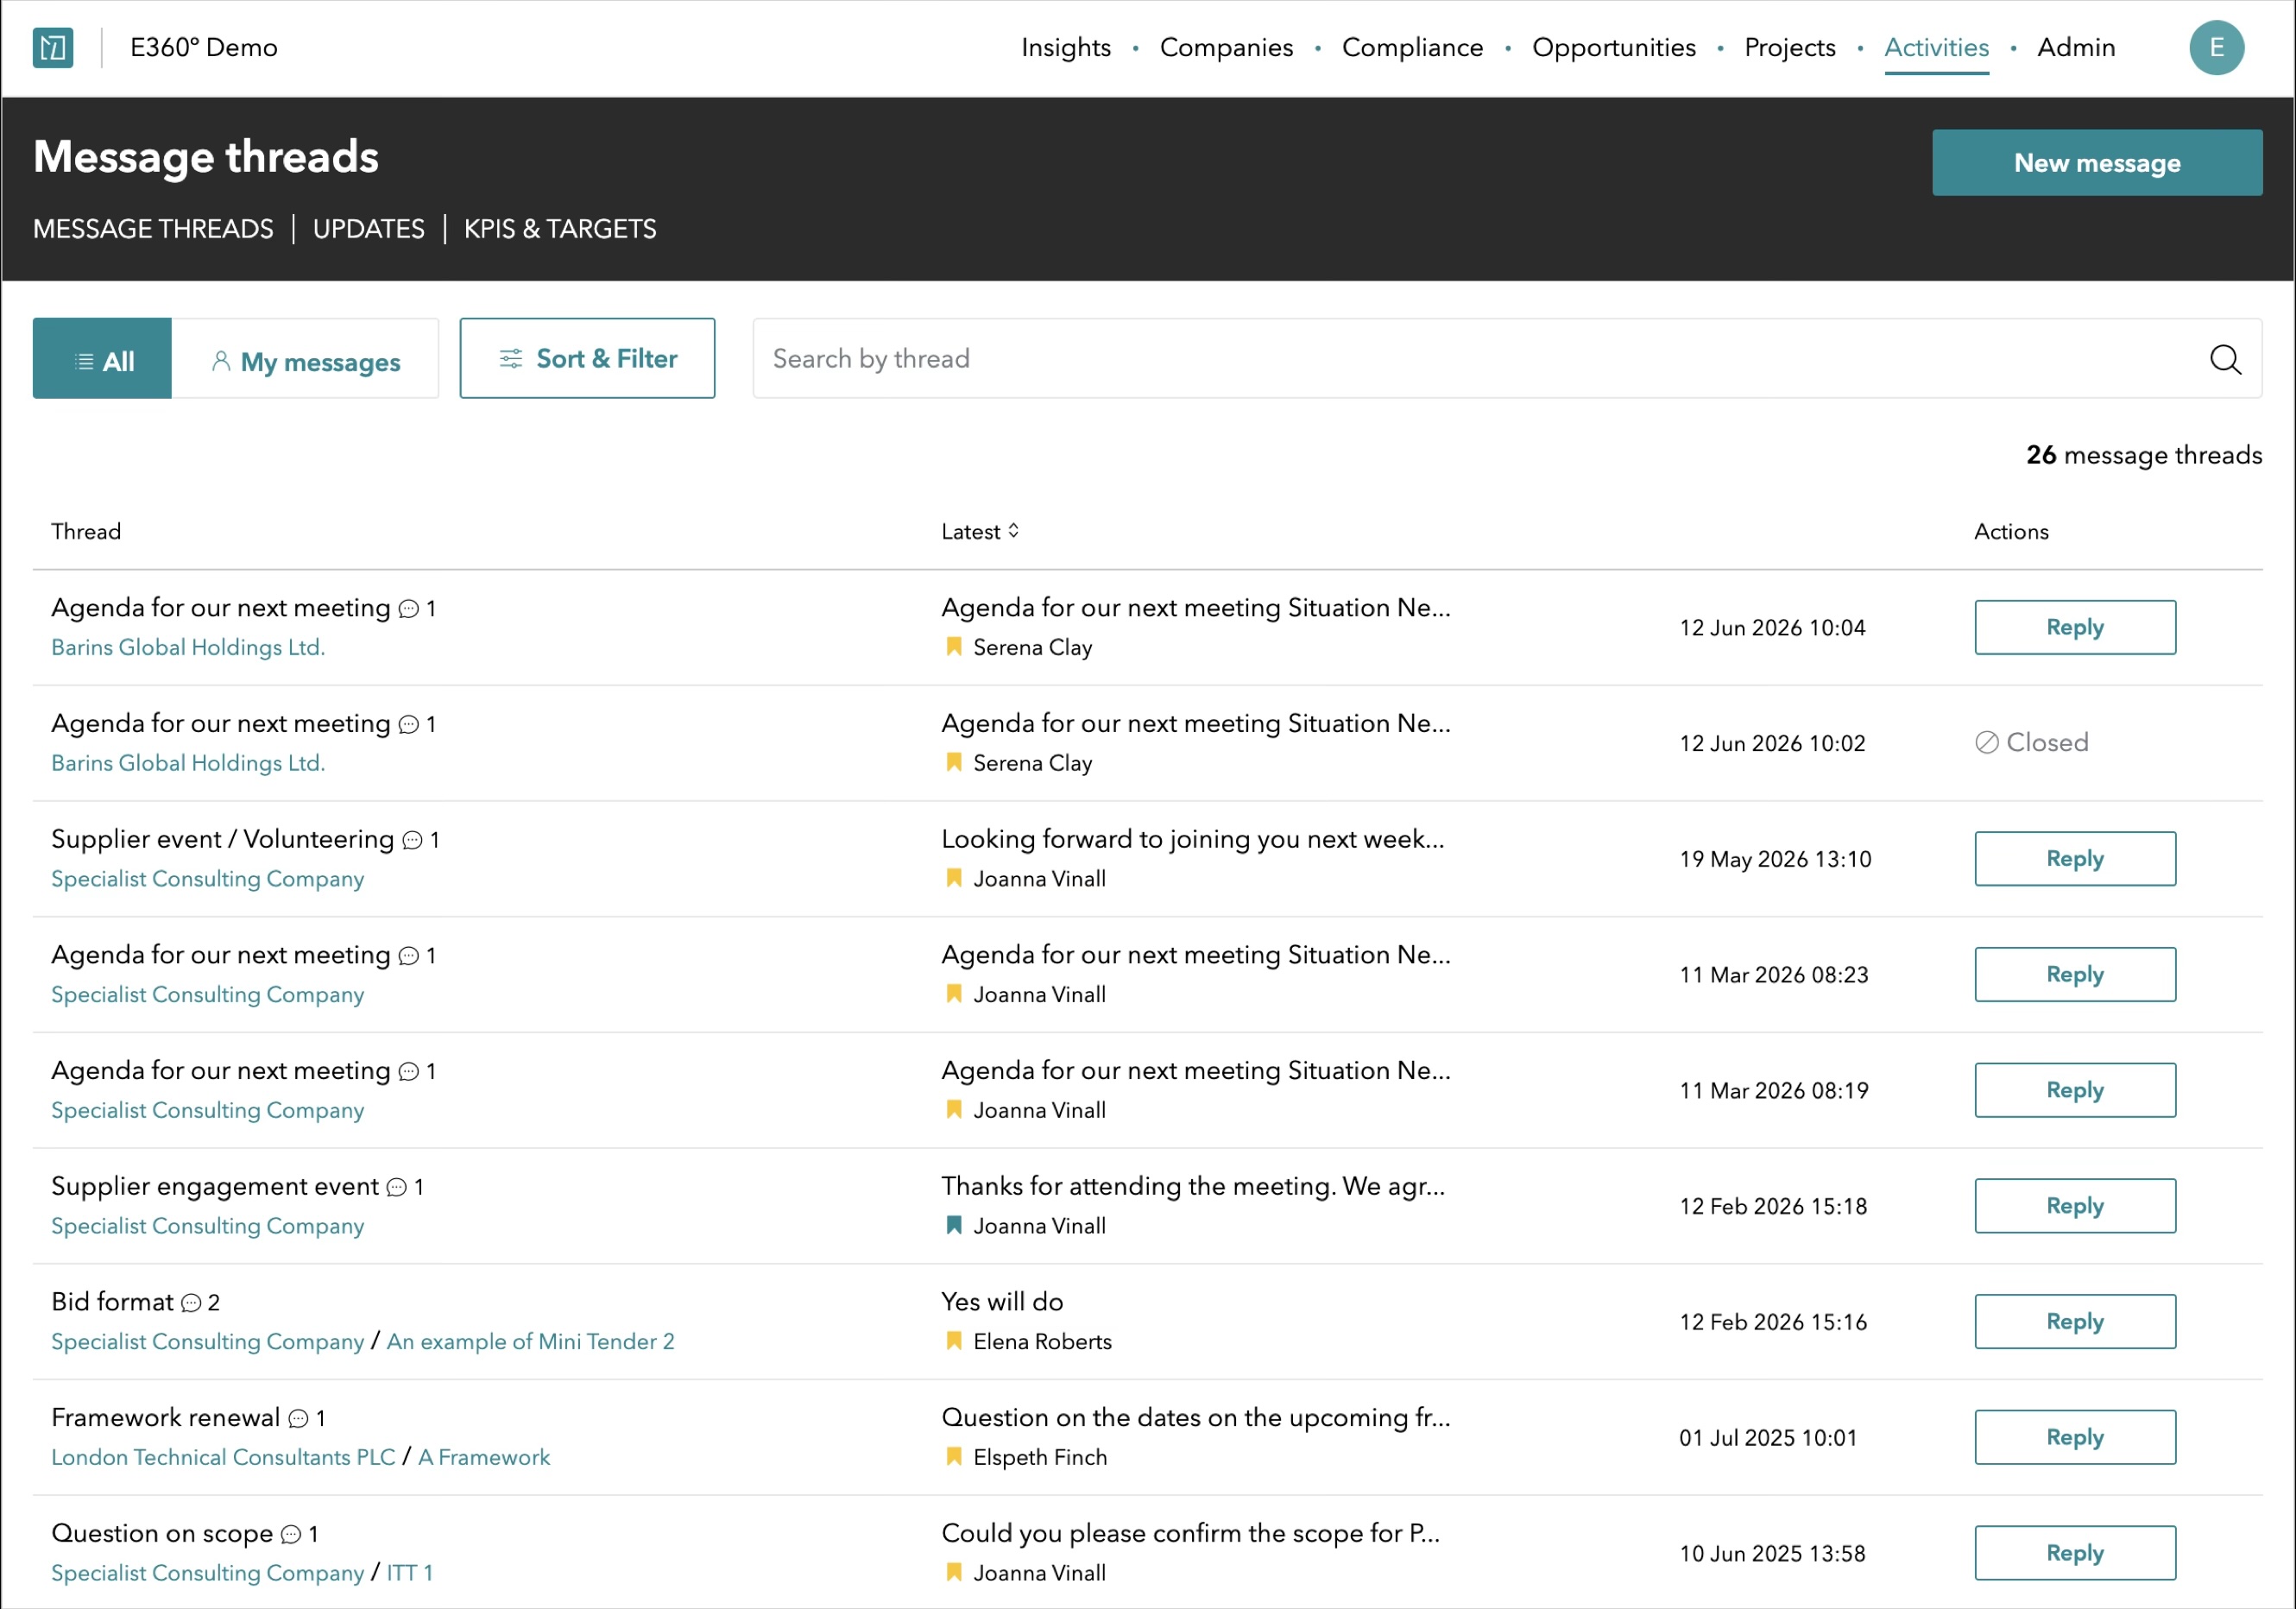Show All message threads
Screen dimensions: 2296x1609
[x=102, y=359]
